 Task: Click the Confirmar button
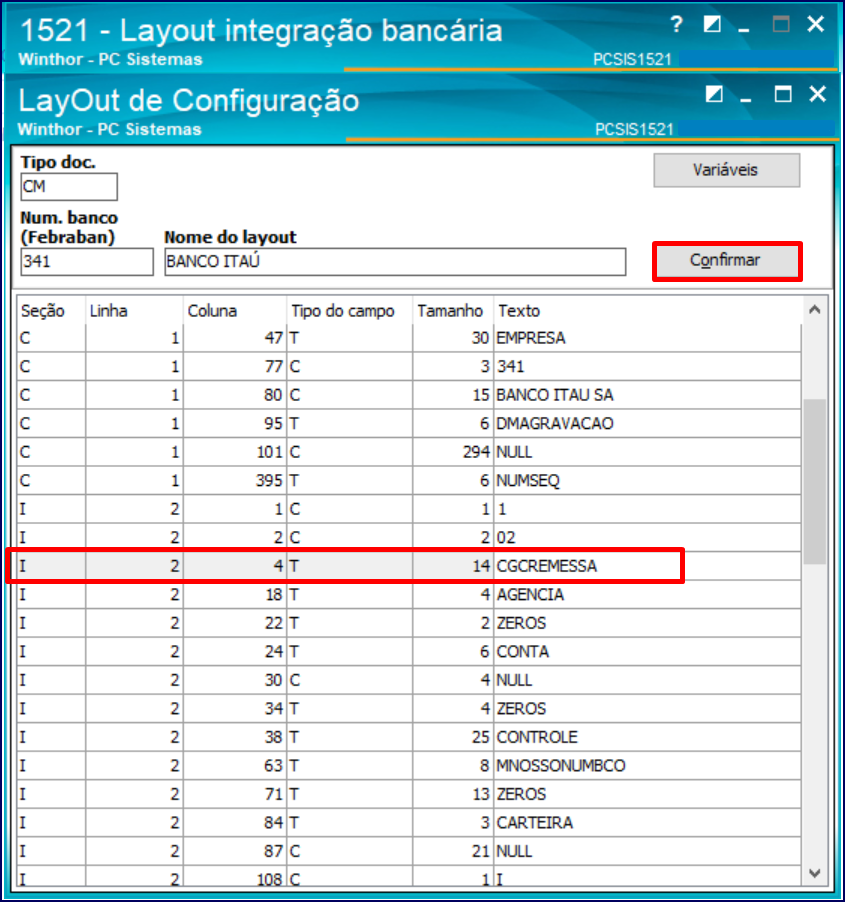click(727, 261)
